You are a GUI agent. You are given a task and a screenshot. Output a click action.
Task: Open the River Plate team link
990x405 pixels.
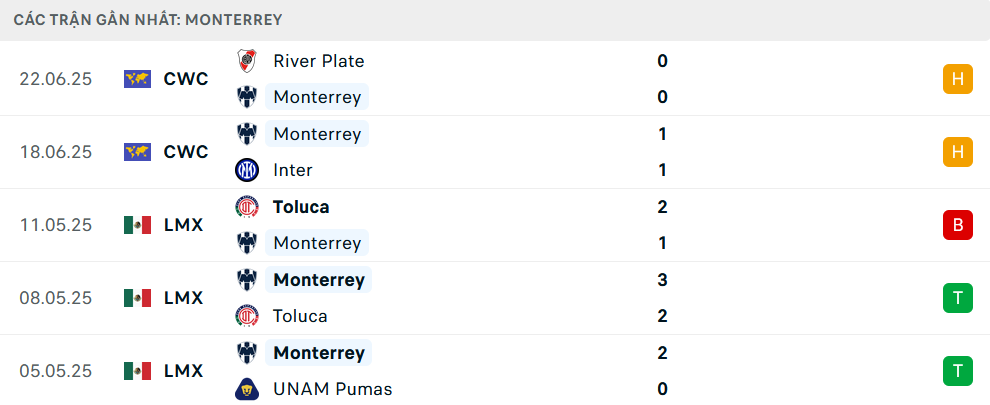(319, 61)
